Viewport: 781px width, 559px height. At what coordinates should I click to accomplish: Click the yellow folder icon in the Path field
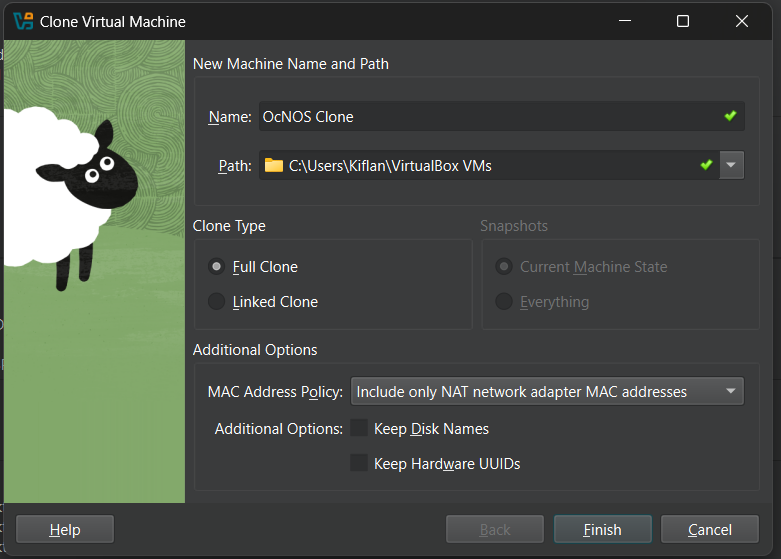(x=273, y=165)
